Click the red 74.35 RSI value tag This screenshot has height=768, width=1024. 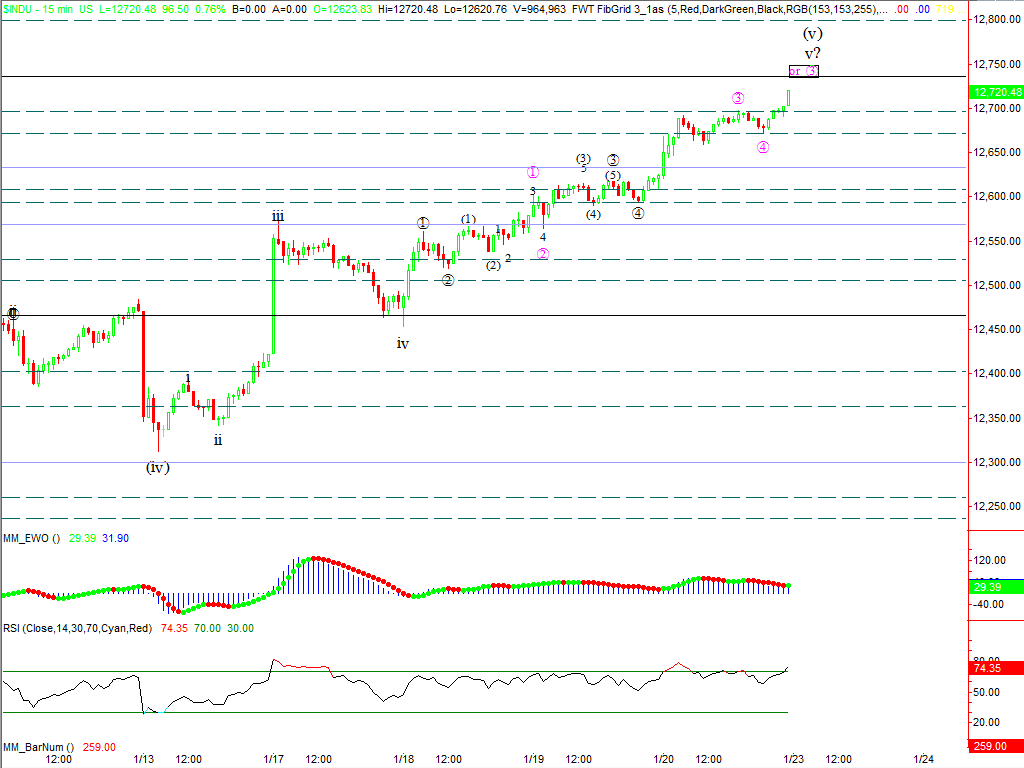tap(995, 668)
